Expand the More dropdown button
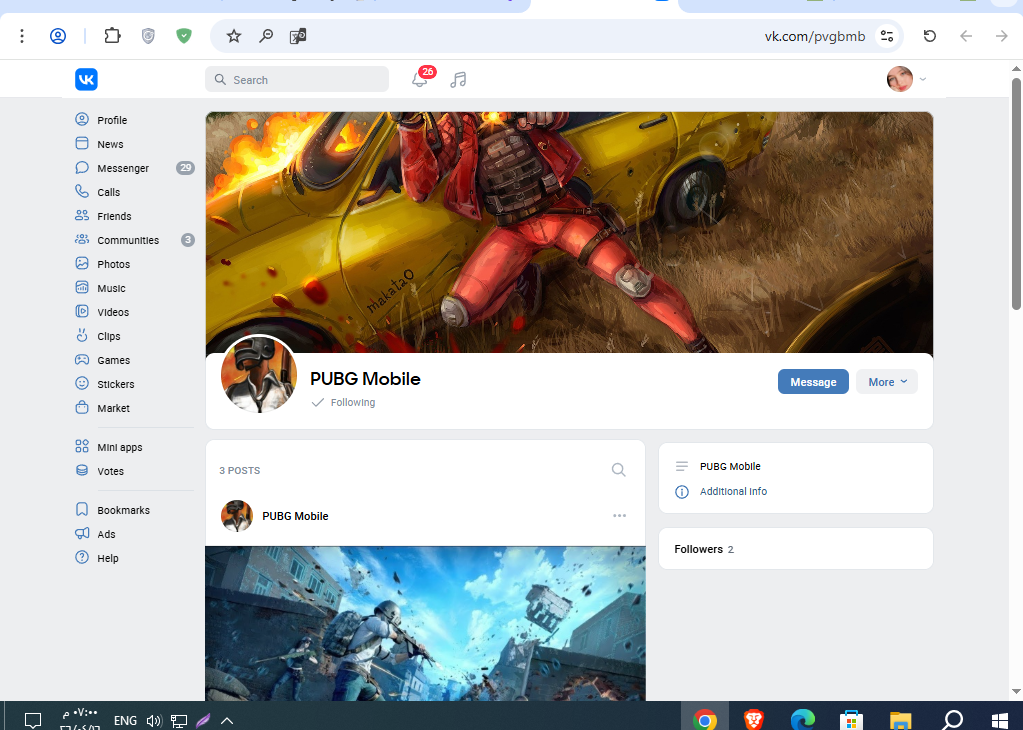Viewport: 1023px width, 730px height. (887, 382)
